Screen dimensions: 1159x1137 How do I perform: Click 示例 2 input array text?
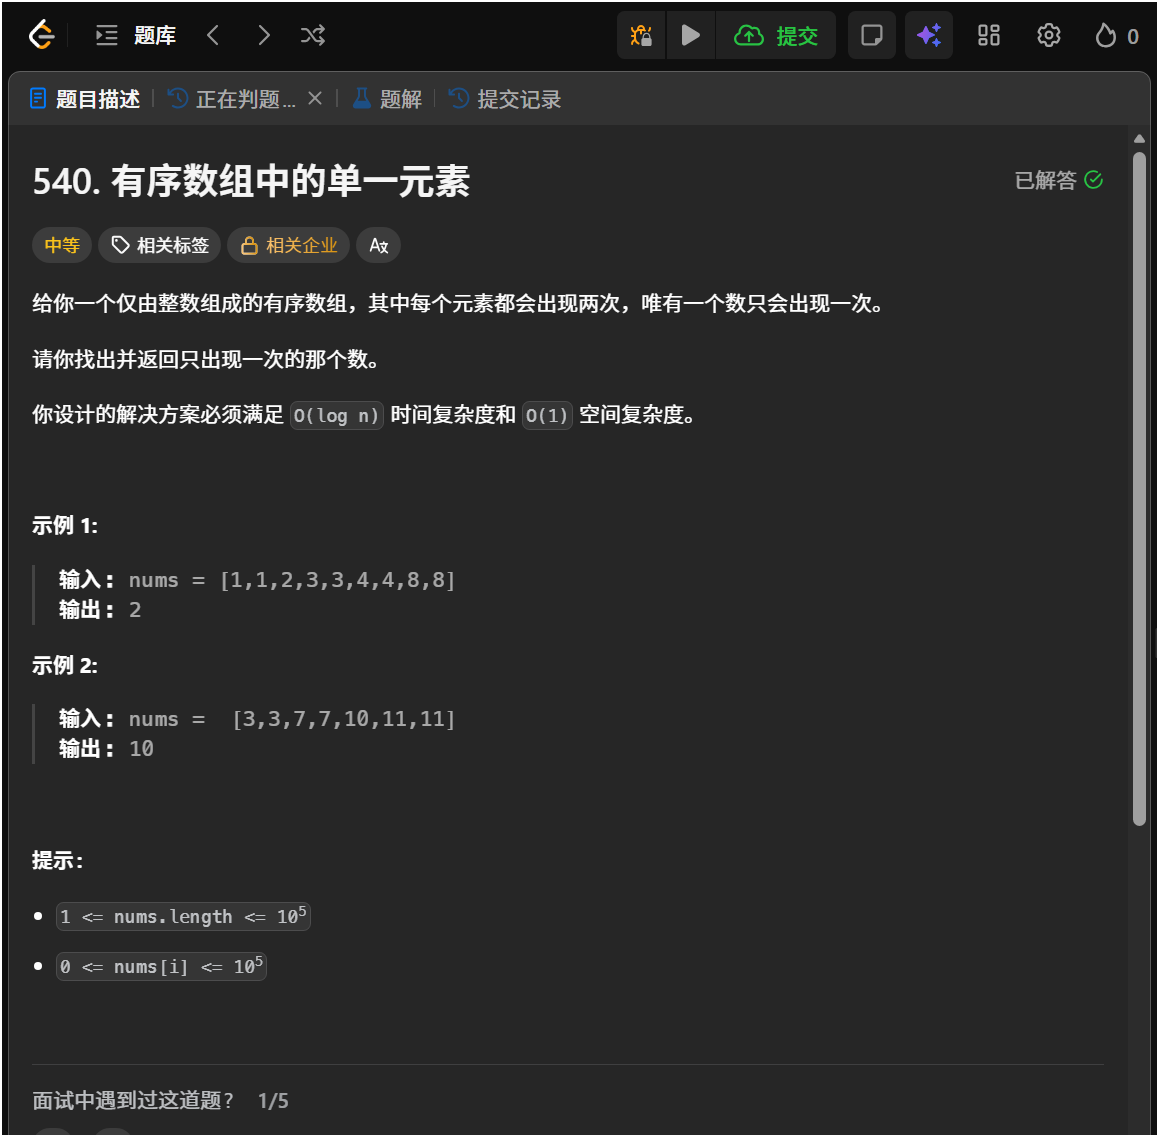(x=344, y=719)
